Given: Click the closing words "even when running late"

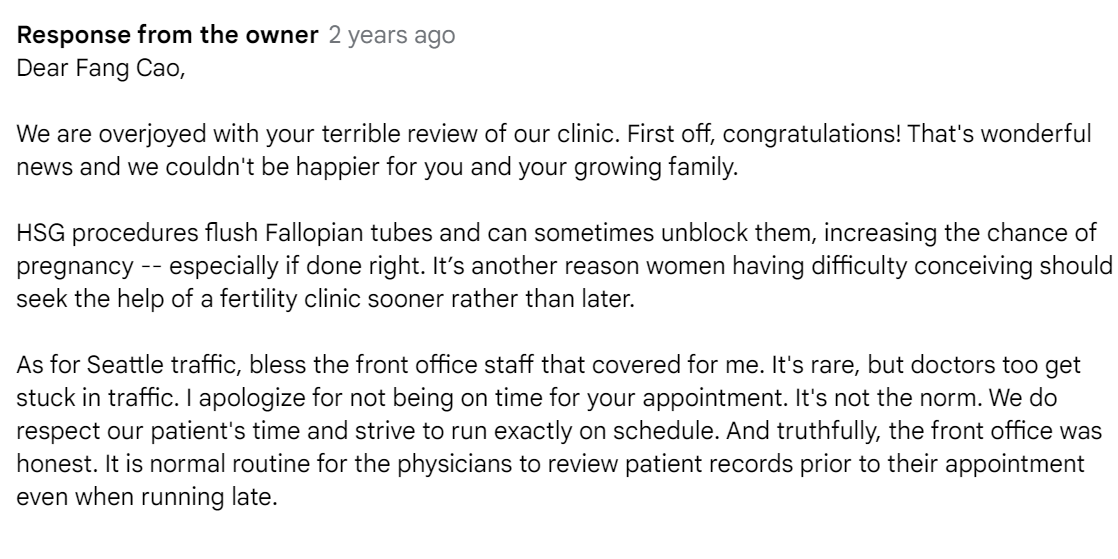Looking at the screenshot, I should tap(144, 496).
